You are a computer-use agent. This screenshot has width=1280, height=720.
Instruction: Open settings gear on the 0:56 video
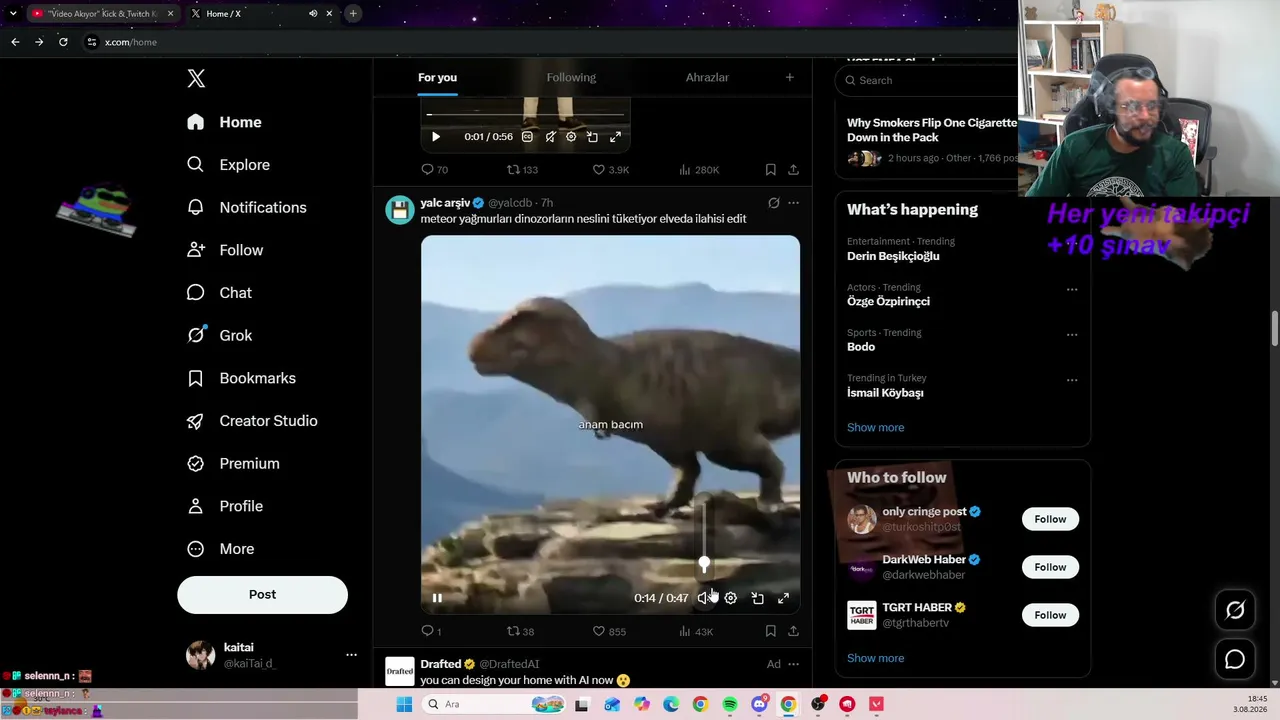571,137
